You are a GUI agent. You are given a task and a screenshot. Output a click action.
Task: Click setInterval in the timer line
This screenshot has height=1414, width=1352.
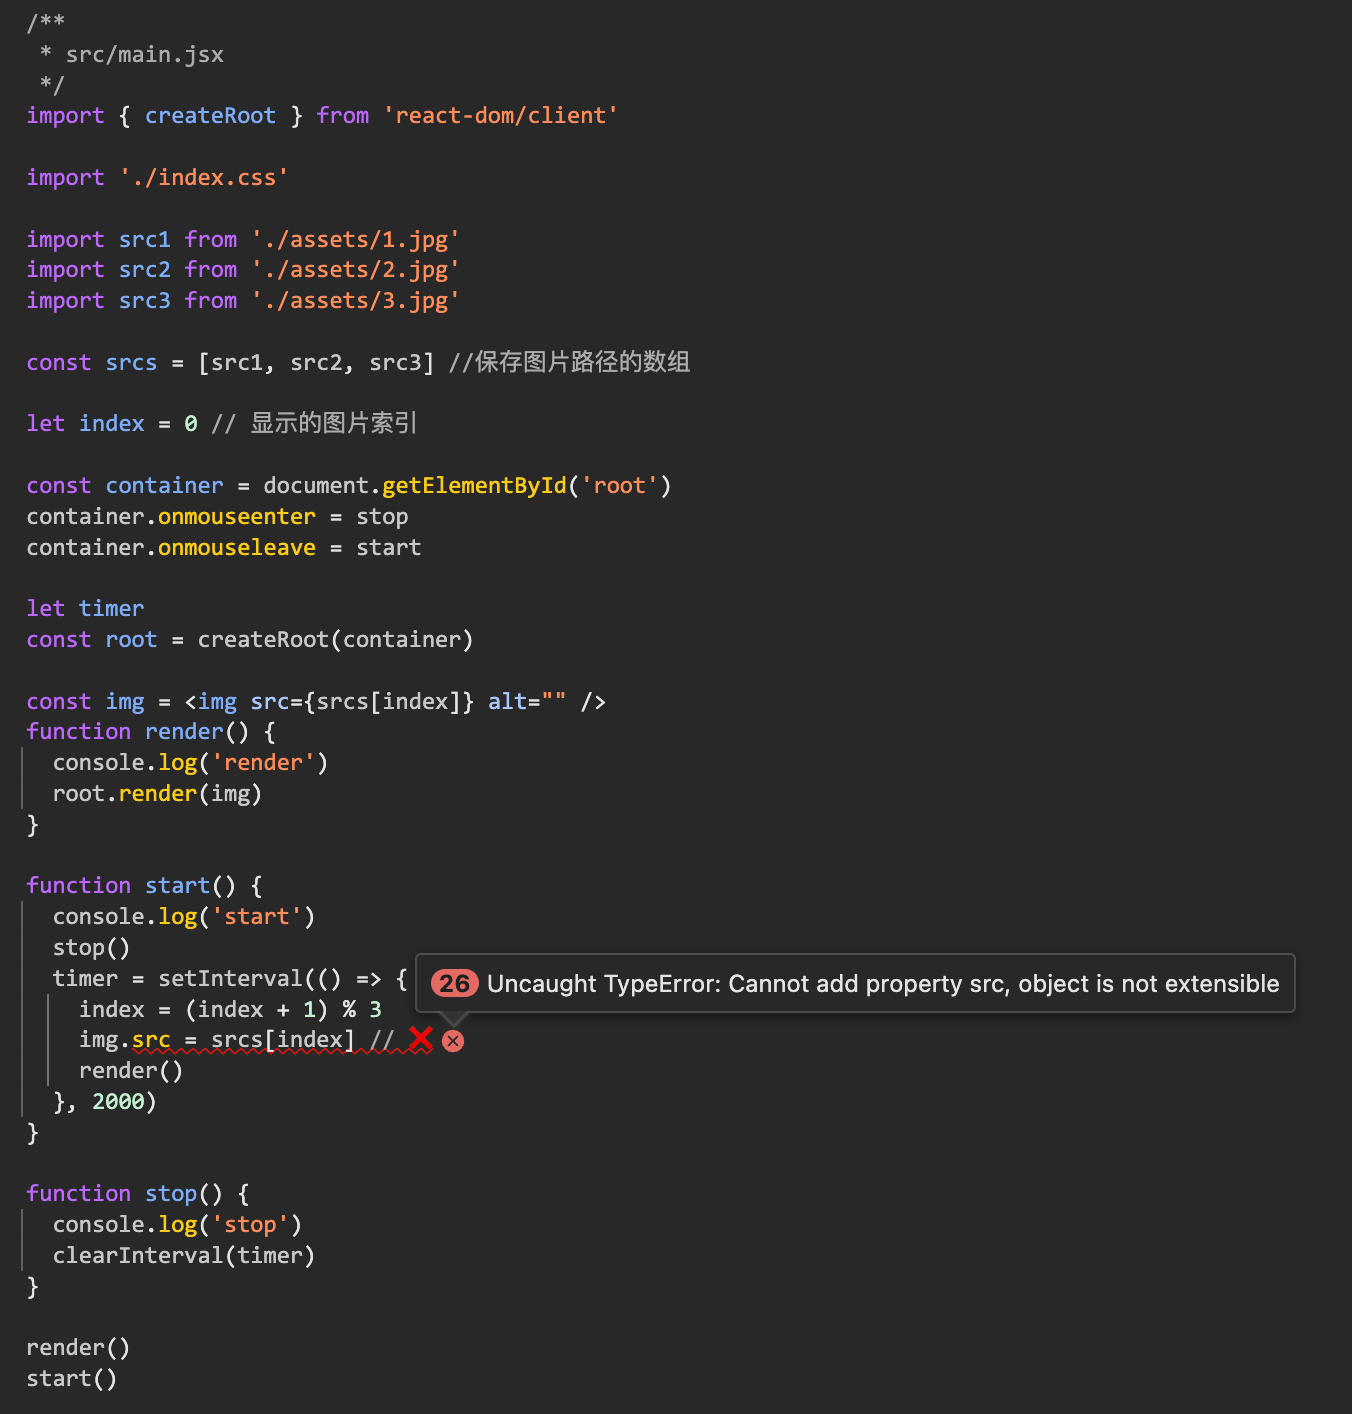tap(230, 979)
